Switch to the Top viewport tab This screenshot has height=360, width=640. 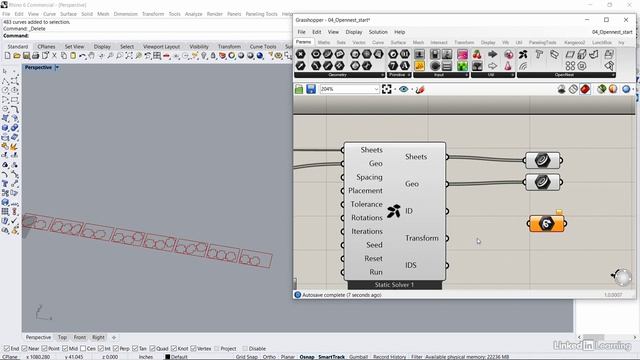pyautogui.click(x=62, y=338)
